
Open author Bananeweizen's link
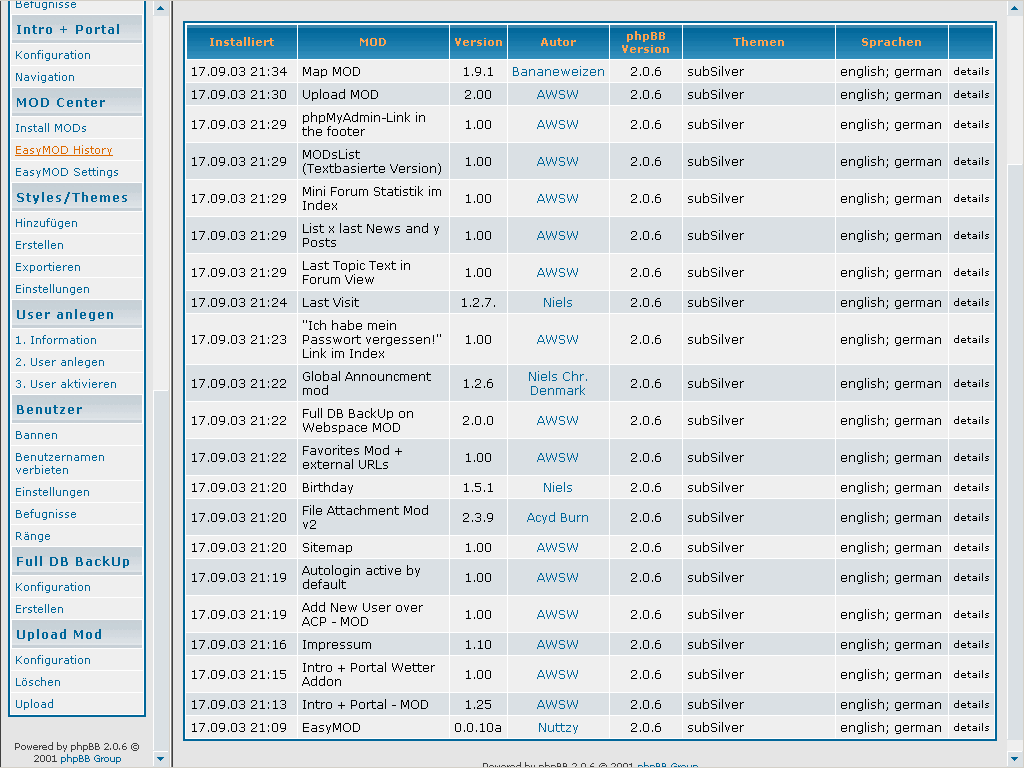558,72
